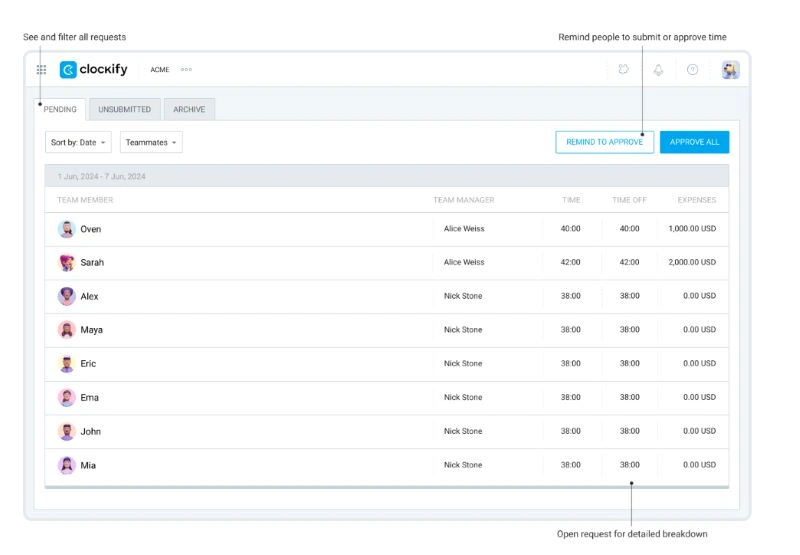Open the Teammates filter dropdown
The width and height of the screenshot is (800, 555).
(x=151, y=143)
